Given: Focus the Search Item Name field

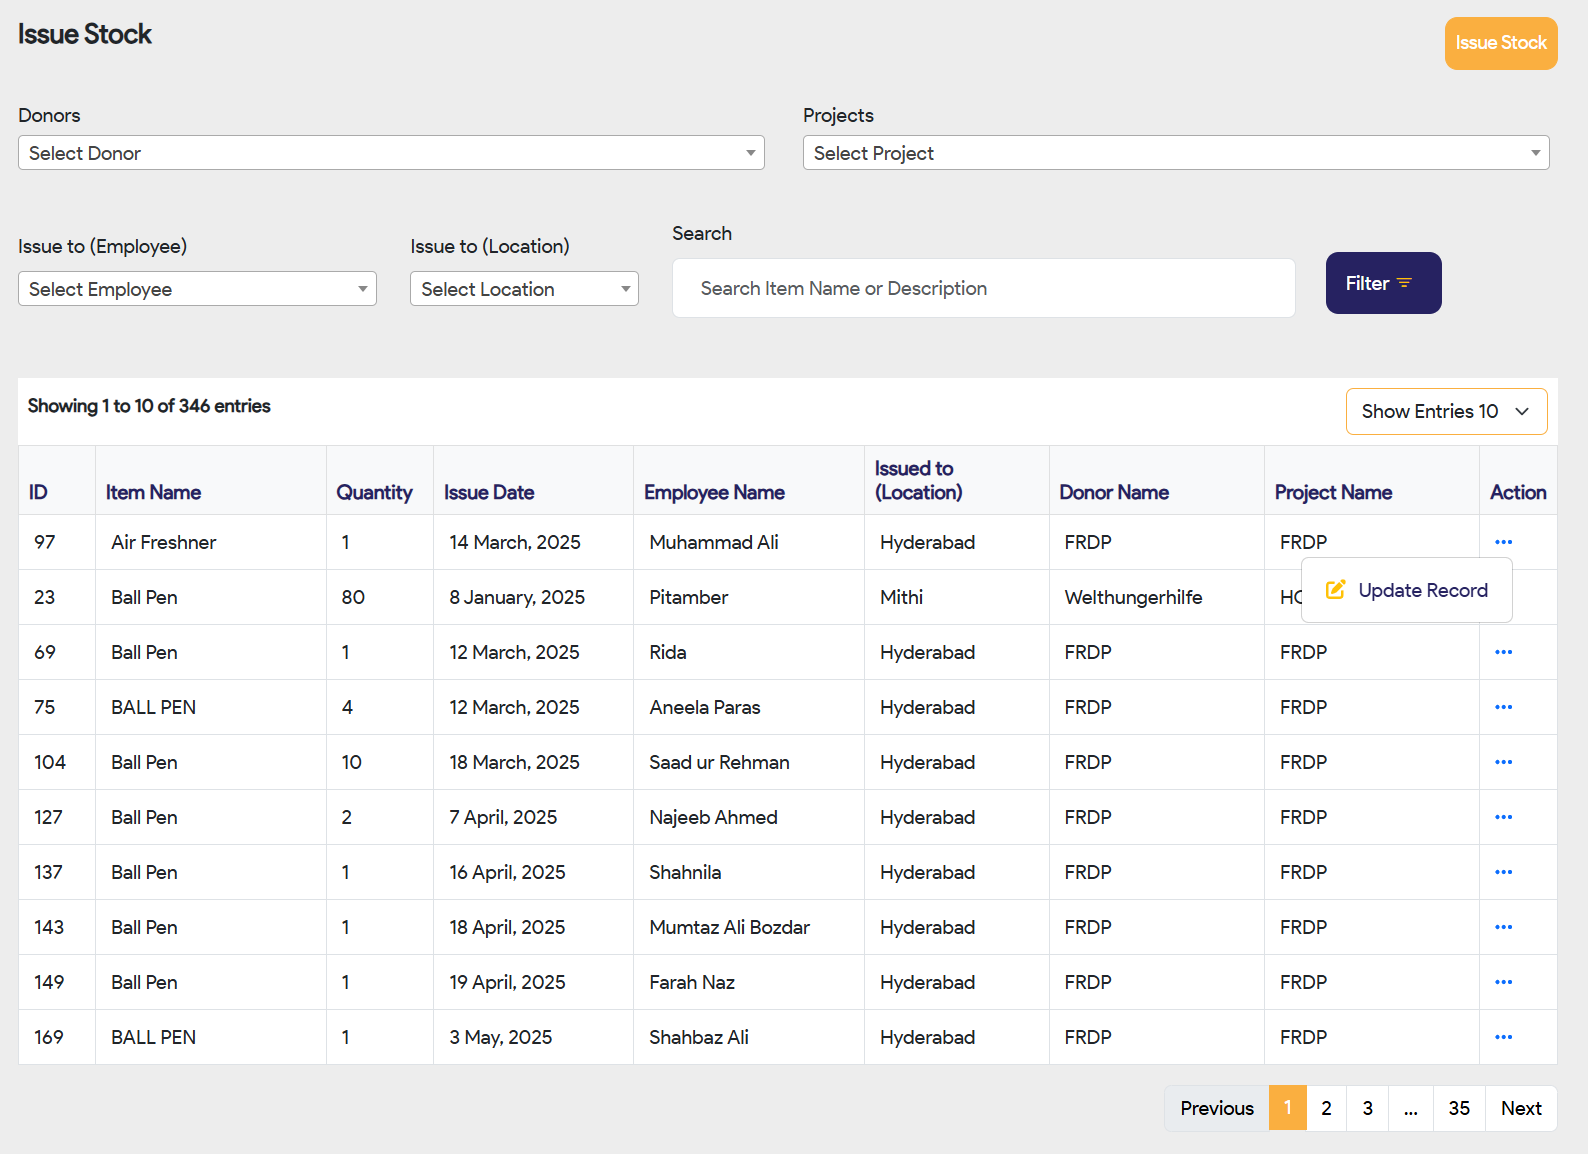Looking at the screenshot, I should pyautogui.click(x=983, y=288).
